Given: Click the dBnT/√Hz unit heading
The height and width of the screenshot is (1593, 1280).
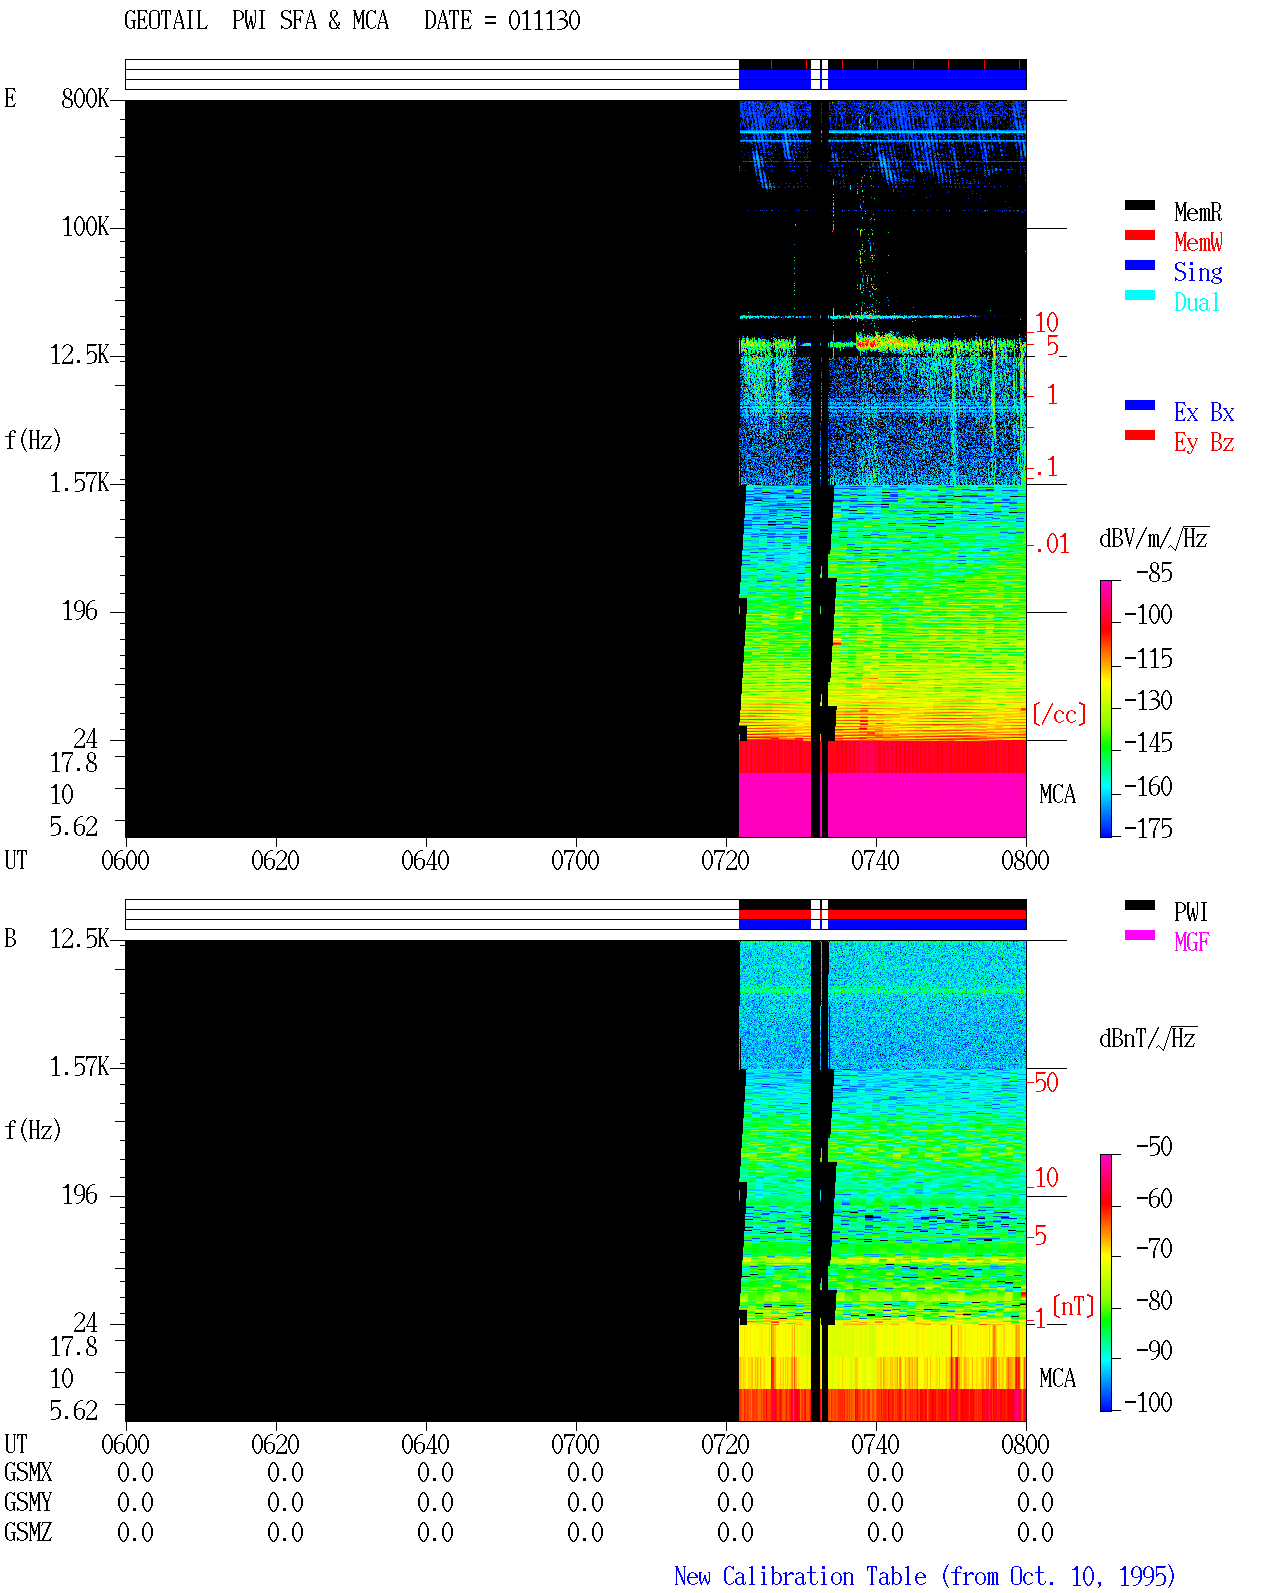Looking at the screenshot, I should click(1148, 1038).
